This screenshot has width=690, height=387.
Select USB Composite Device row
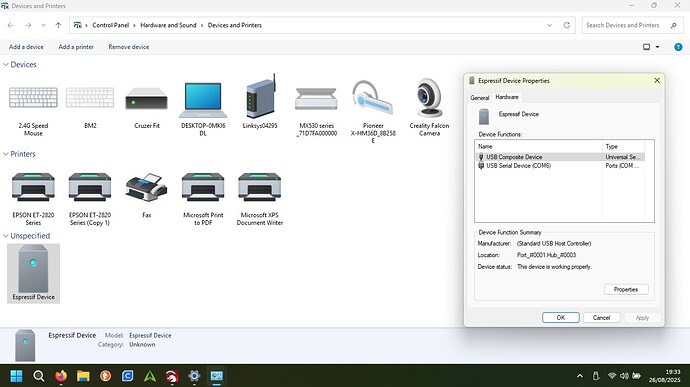[x=561, y=157]
